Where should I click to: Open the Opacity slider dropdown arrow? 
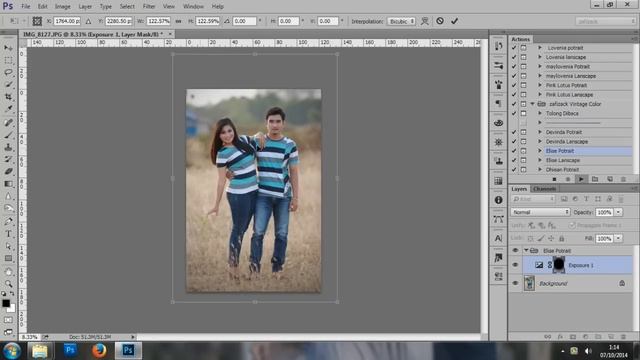click(618, 212)
